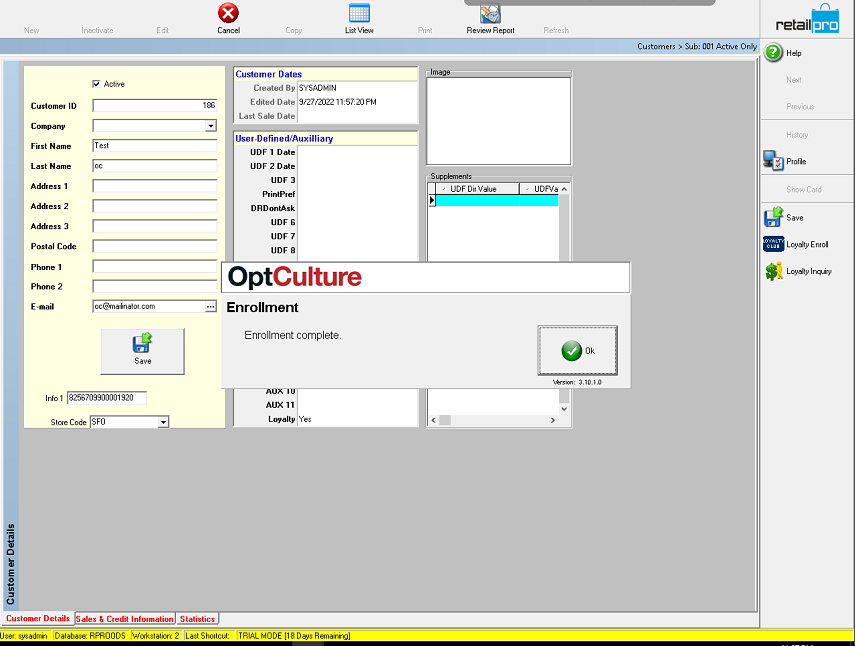Select the UDFVa column header in Supplements
This screenshot has width=855, height=646.
[x=539, y=189]
